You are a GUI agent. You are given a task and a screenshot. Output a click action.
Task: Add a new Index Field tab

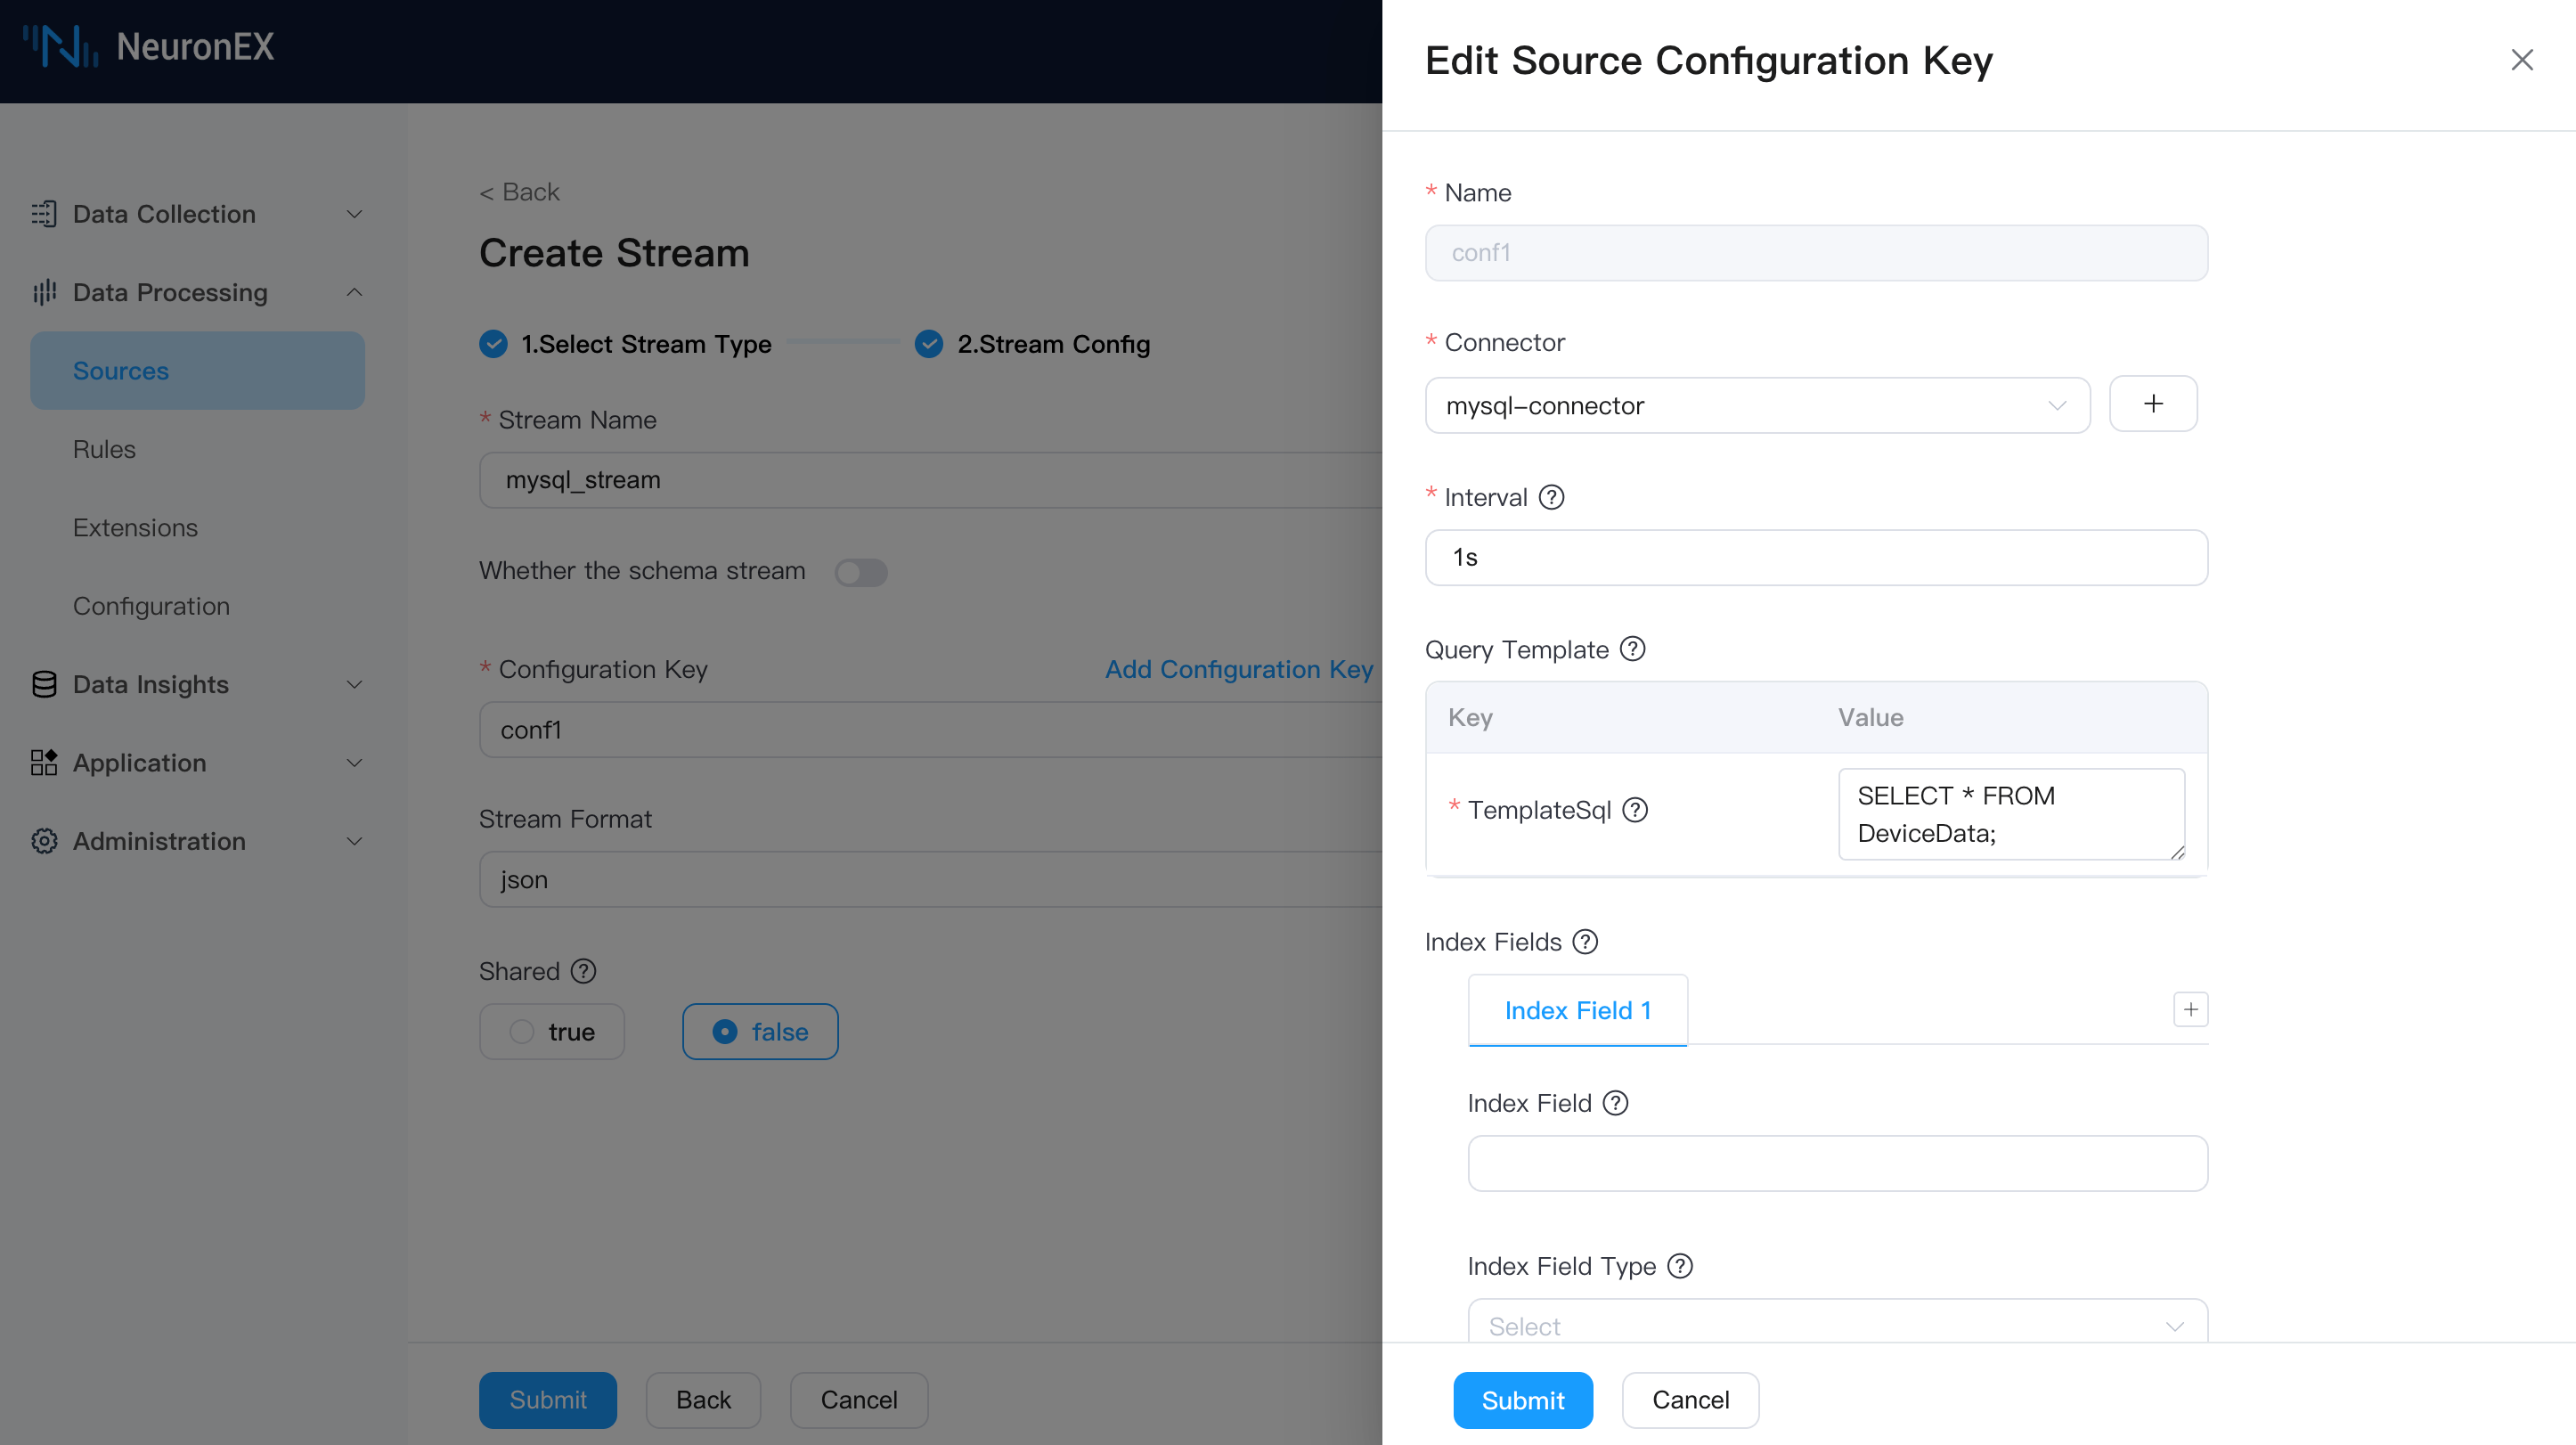click(2190, 1009)
